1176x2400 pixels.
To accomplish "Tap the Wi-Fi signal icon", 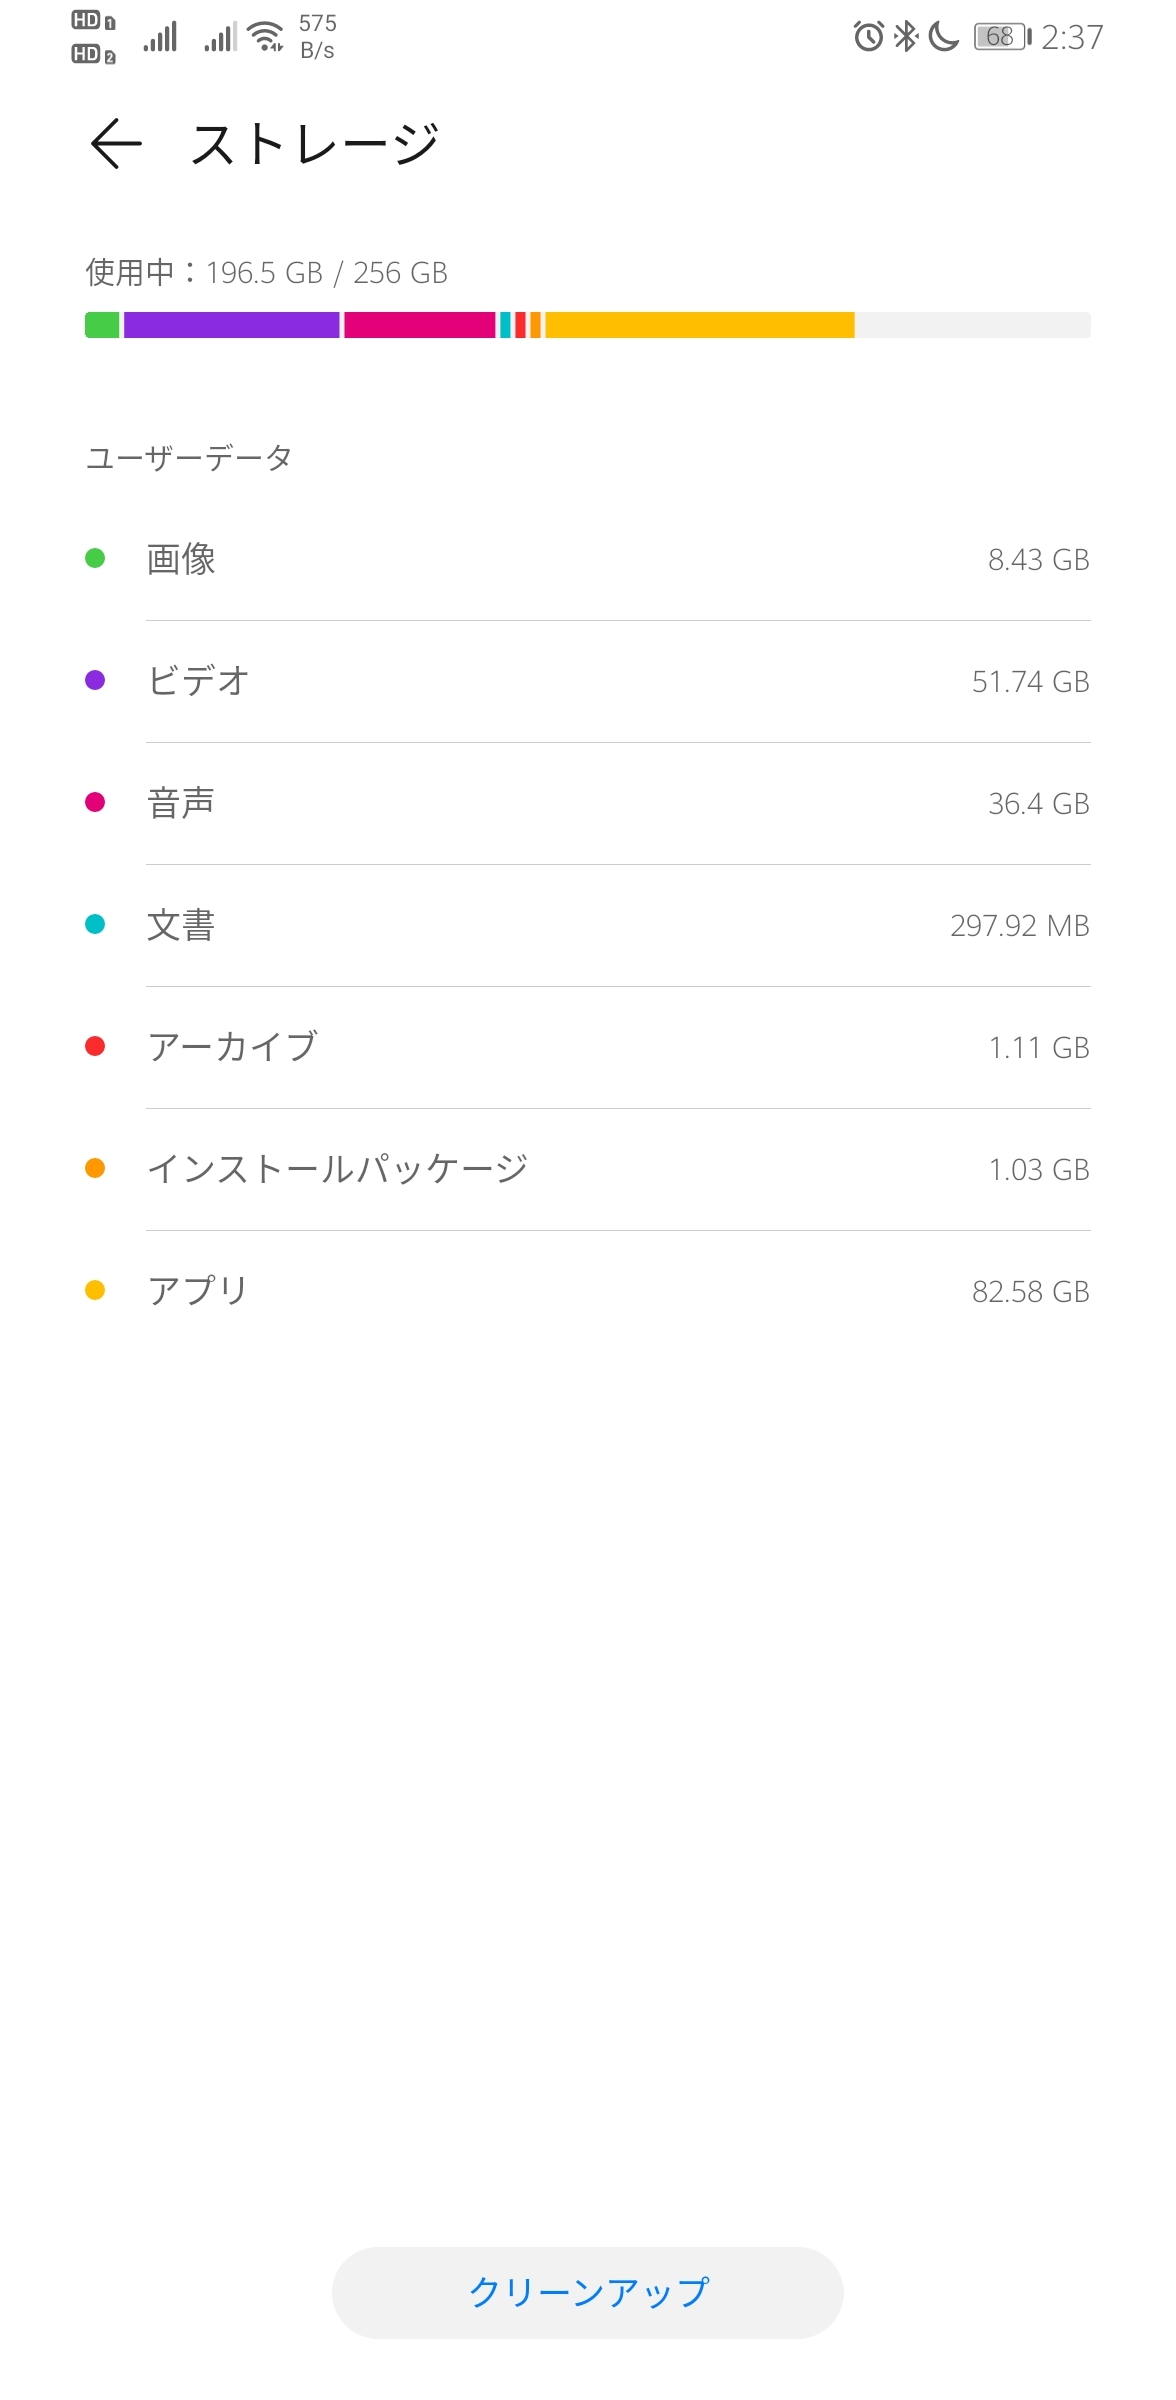I will coord(266,37).
